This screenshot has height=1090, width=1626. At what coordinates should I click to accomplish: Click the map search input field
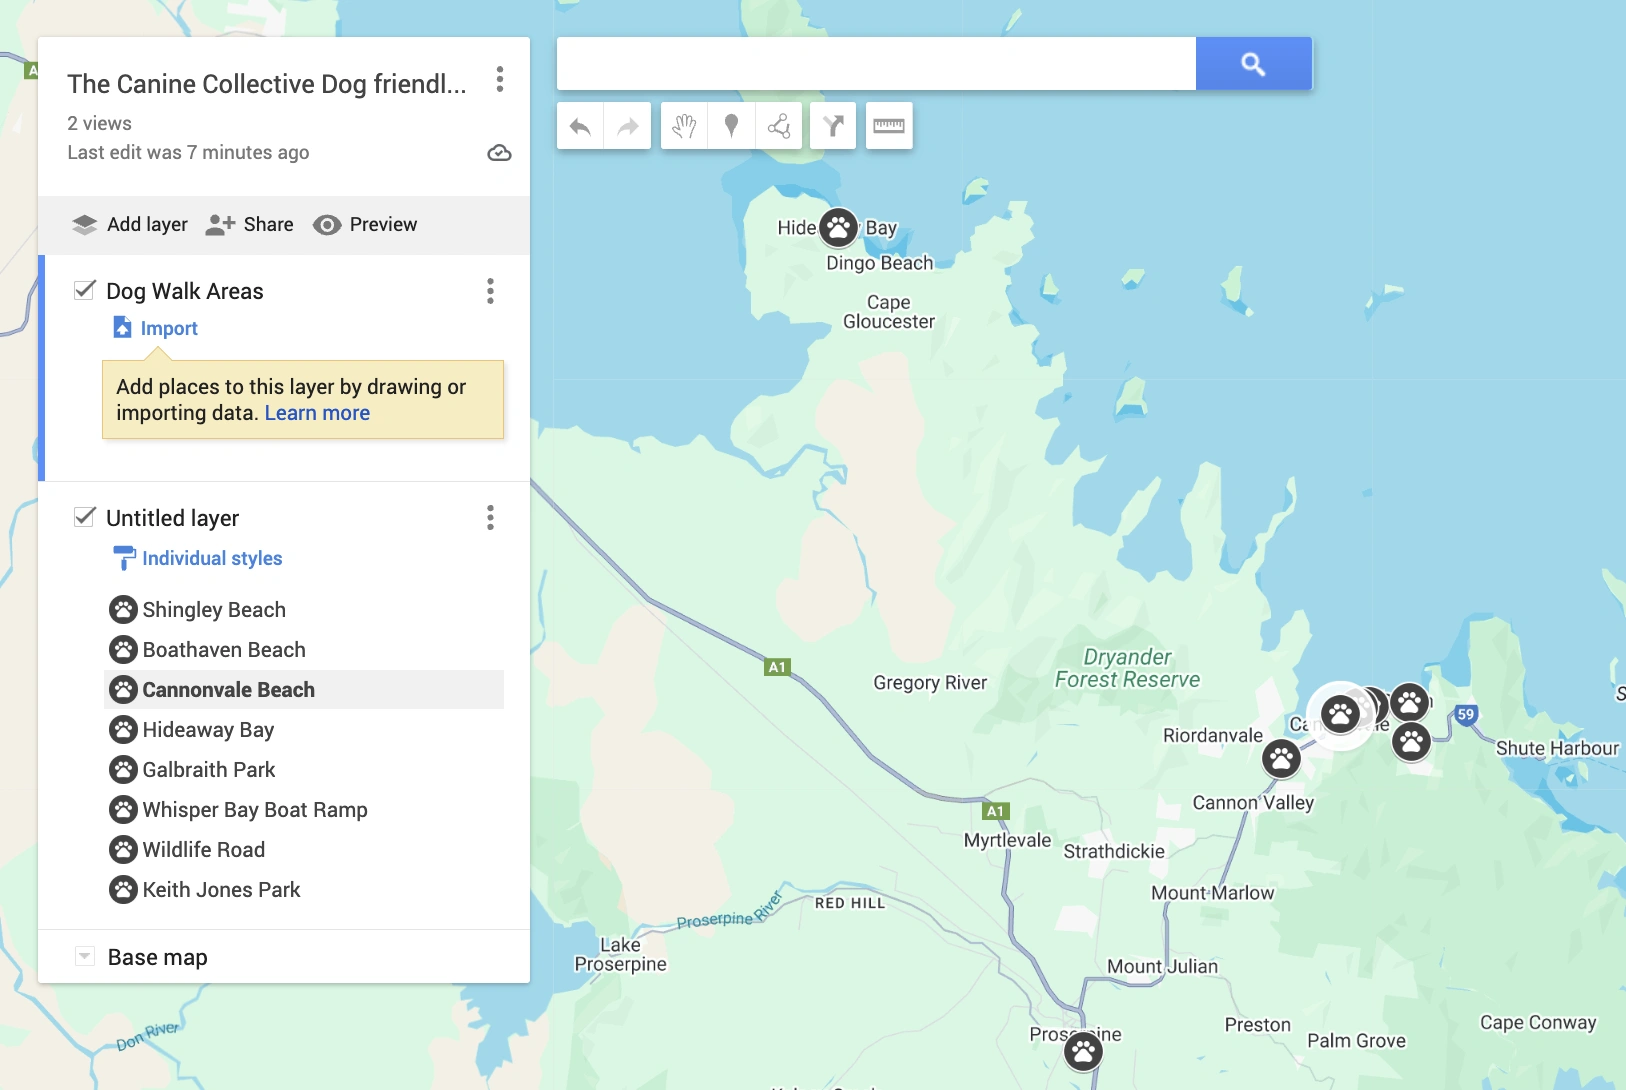(x=876, y=64)
